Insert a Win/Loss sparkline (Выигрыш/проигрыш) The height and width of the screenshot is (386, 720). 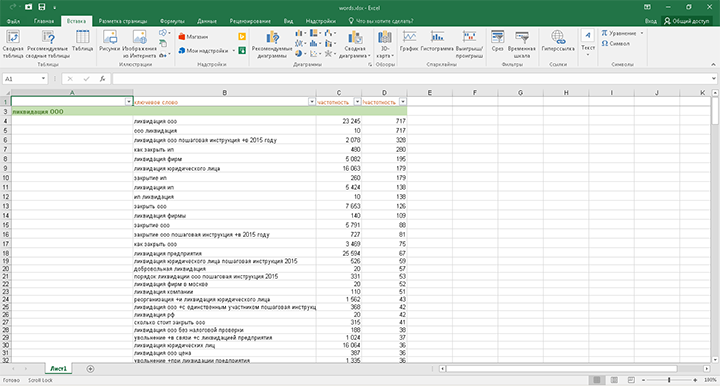coord(469,44)
